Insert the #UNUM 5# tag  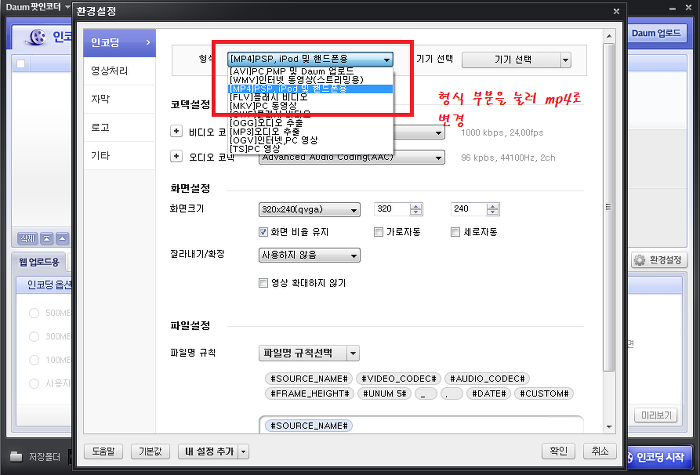tap(384, 394)
